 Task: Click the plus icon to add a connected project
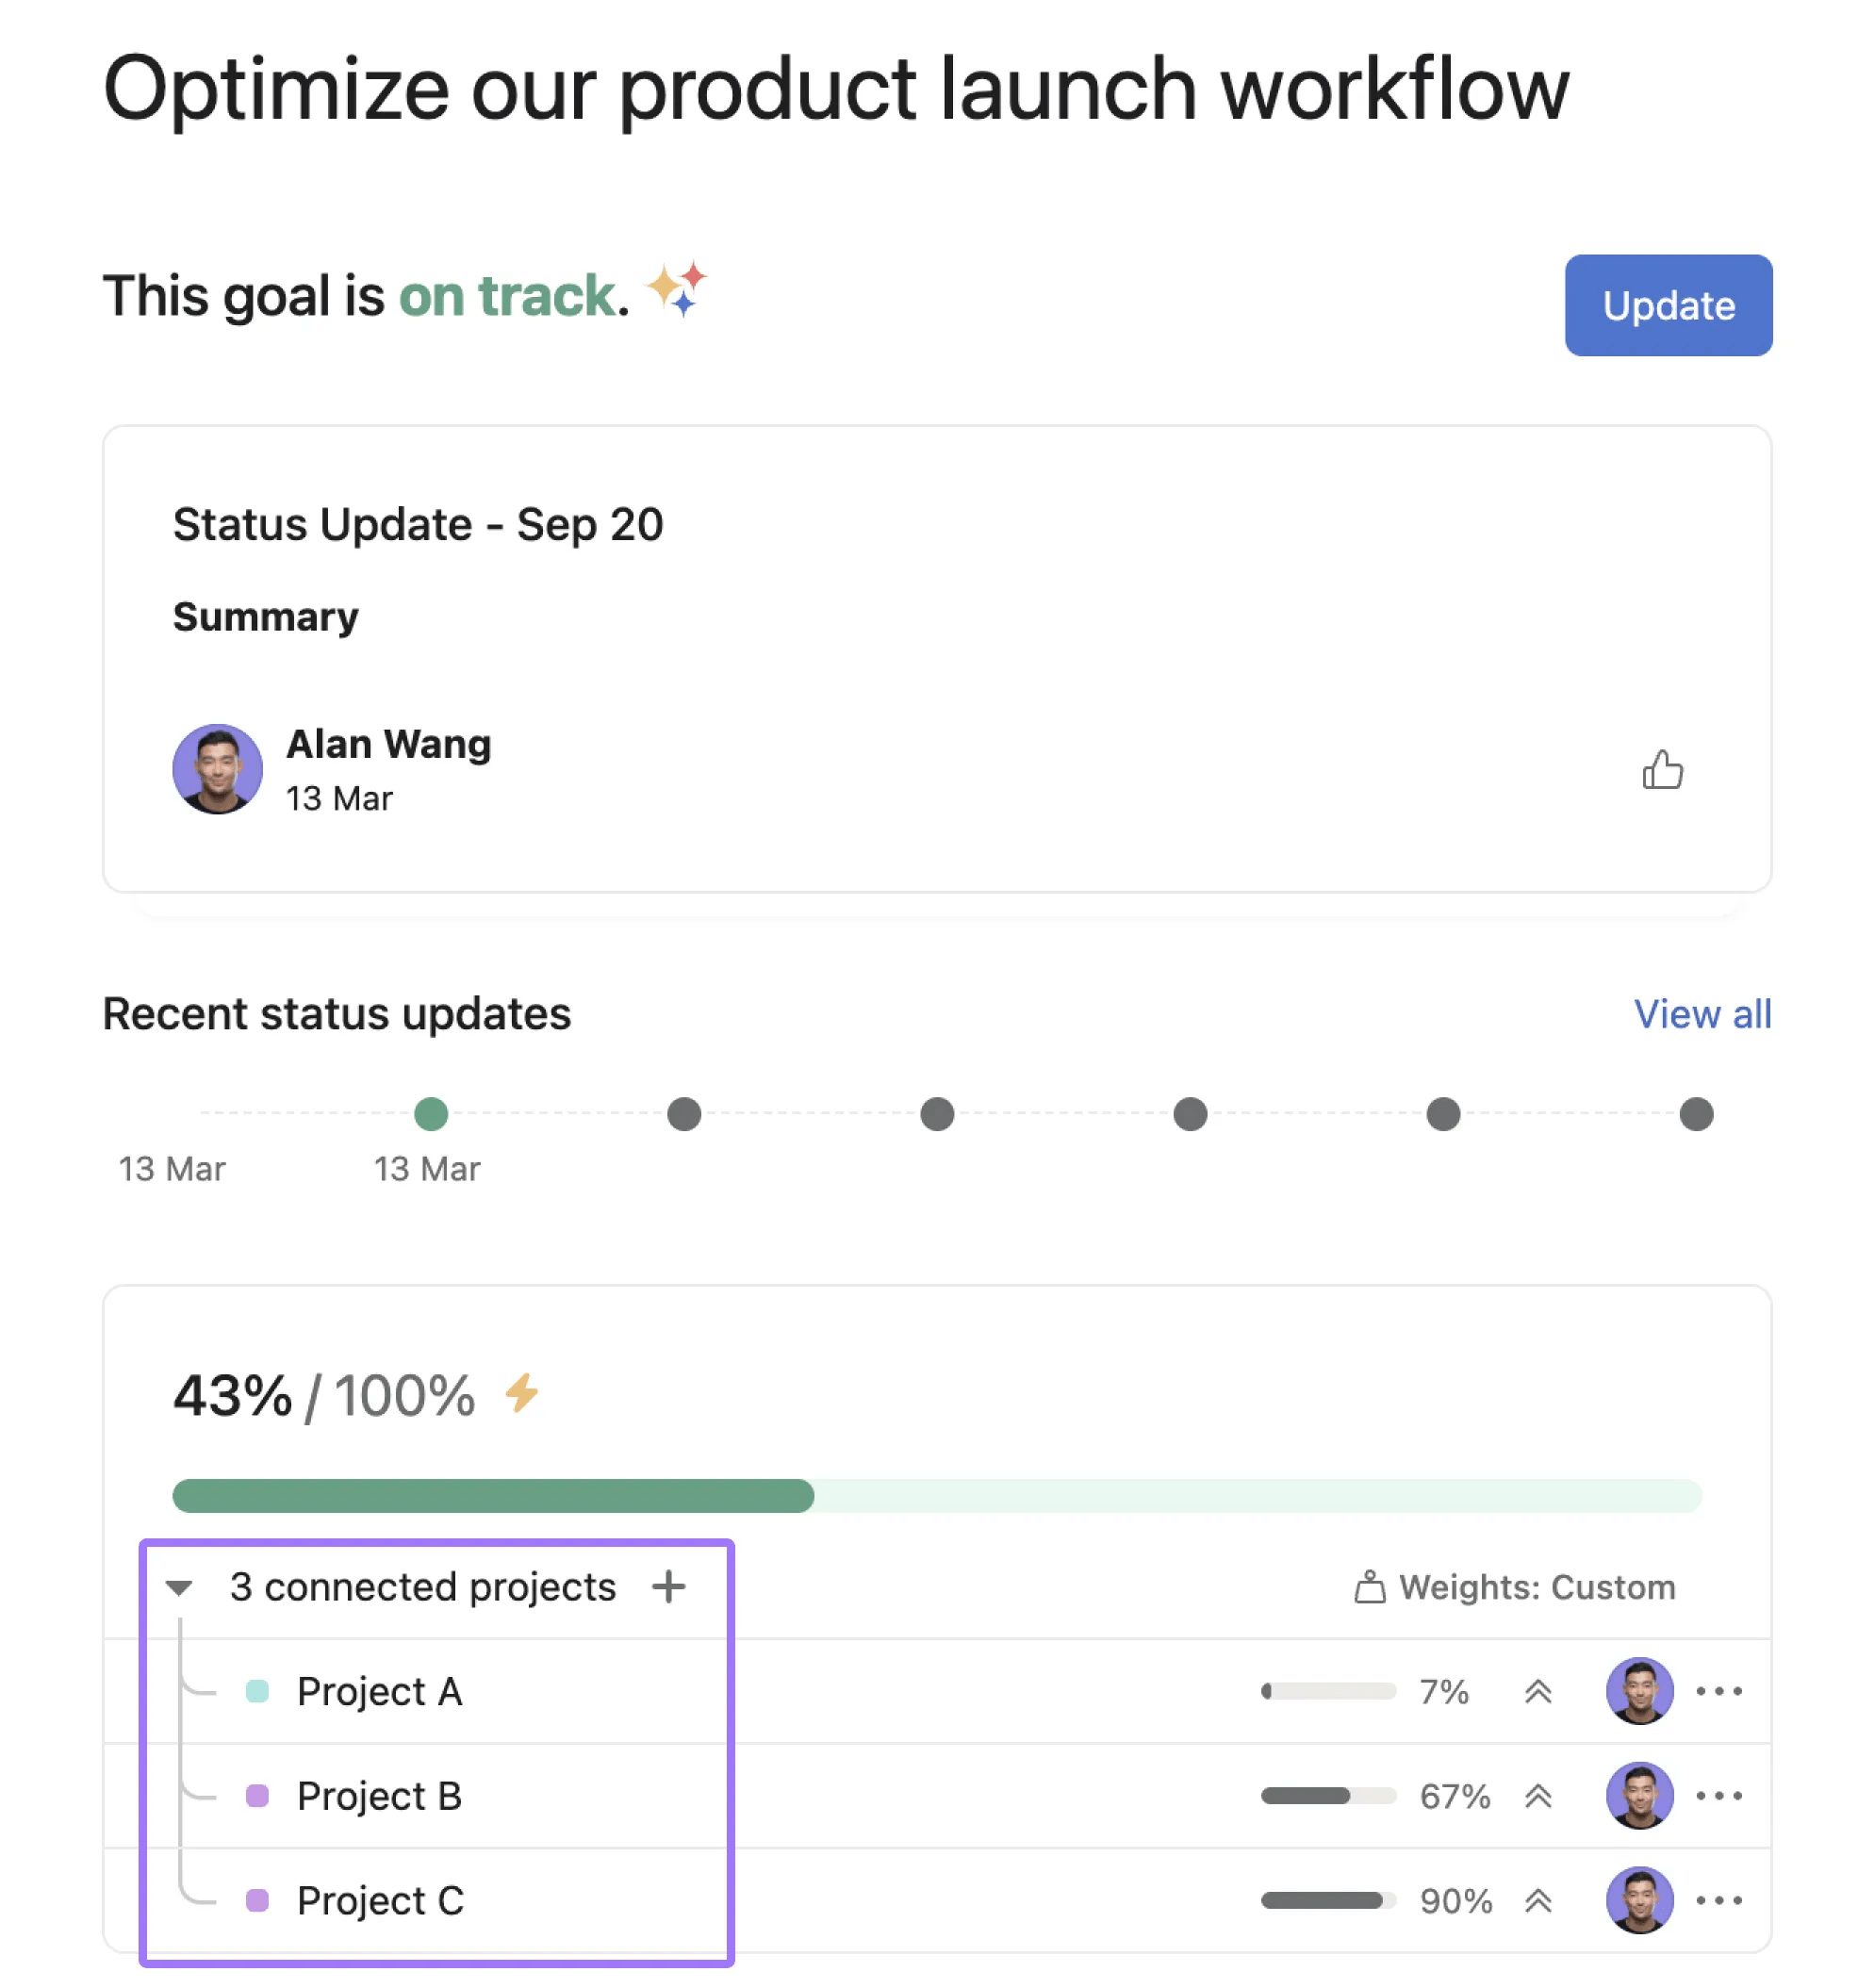coord(668,1586)
